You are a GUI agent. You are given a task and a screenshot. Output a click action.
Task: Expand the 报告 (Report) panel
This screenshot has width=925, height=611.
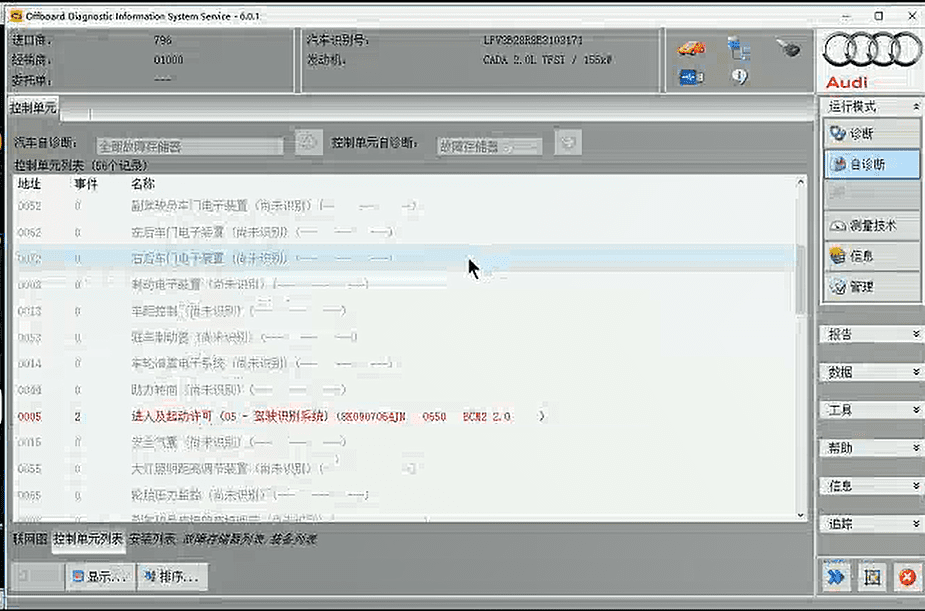(x=869, y=333)
